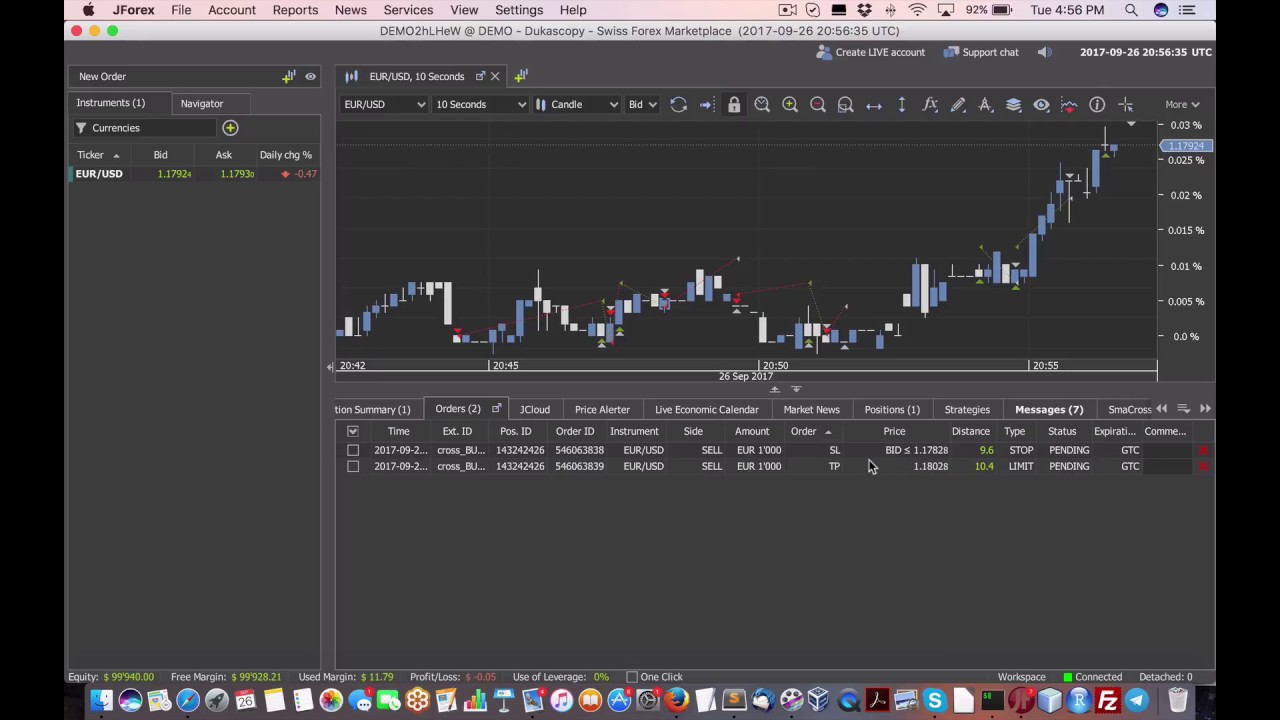Toggle New Order panel eye icon
This screenshot has width=1280, height=720.
click(310, 76)
